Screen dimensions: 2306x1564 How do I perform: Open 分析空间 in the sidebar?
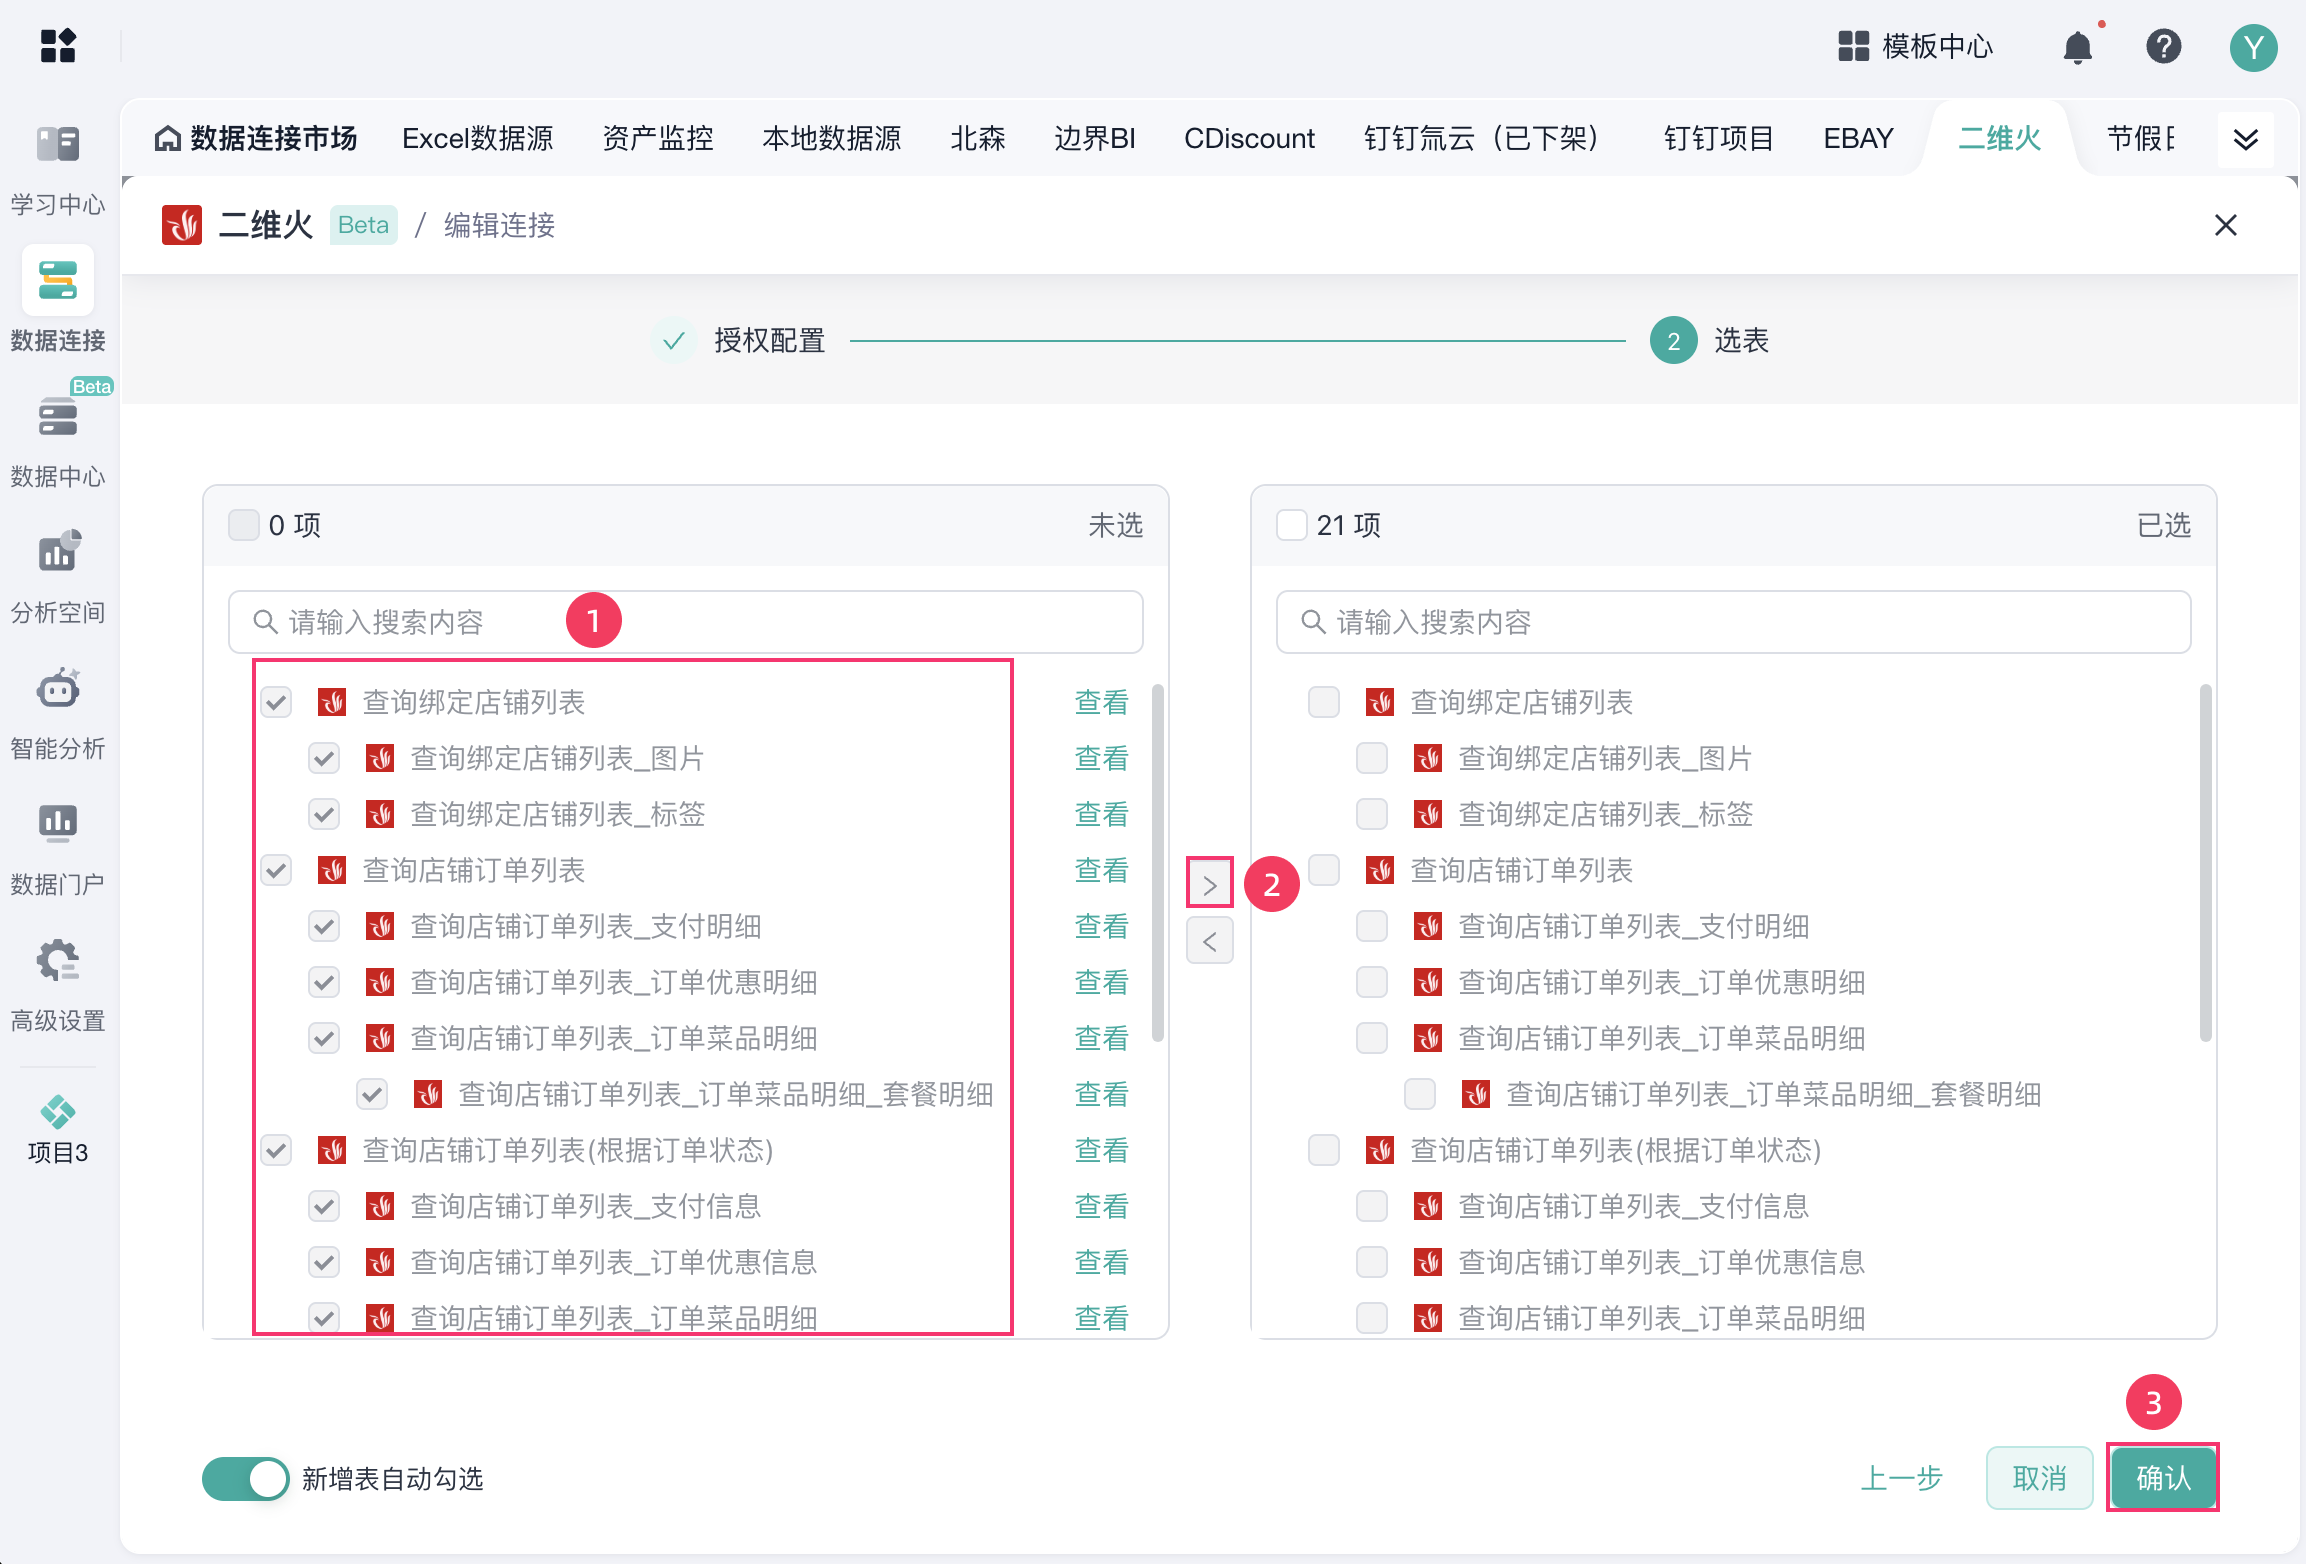click(x=58, y=576)
